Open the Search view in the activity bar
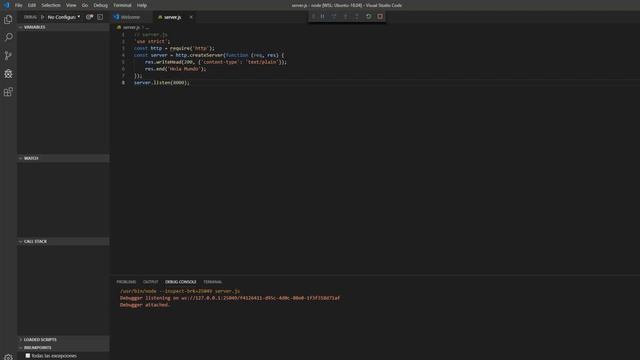 point(8,37)
